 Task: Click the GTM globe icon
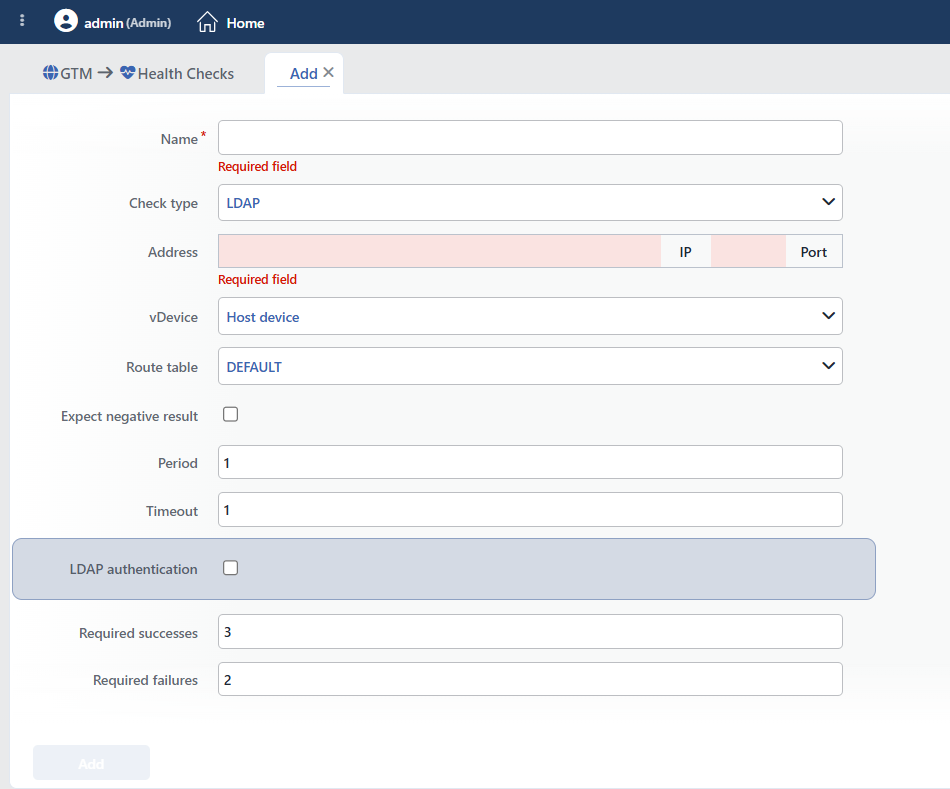click(50, 73)
